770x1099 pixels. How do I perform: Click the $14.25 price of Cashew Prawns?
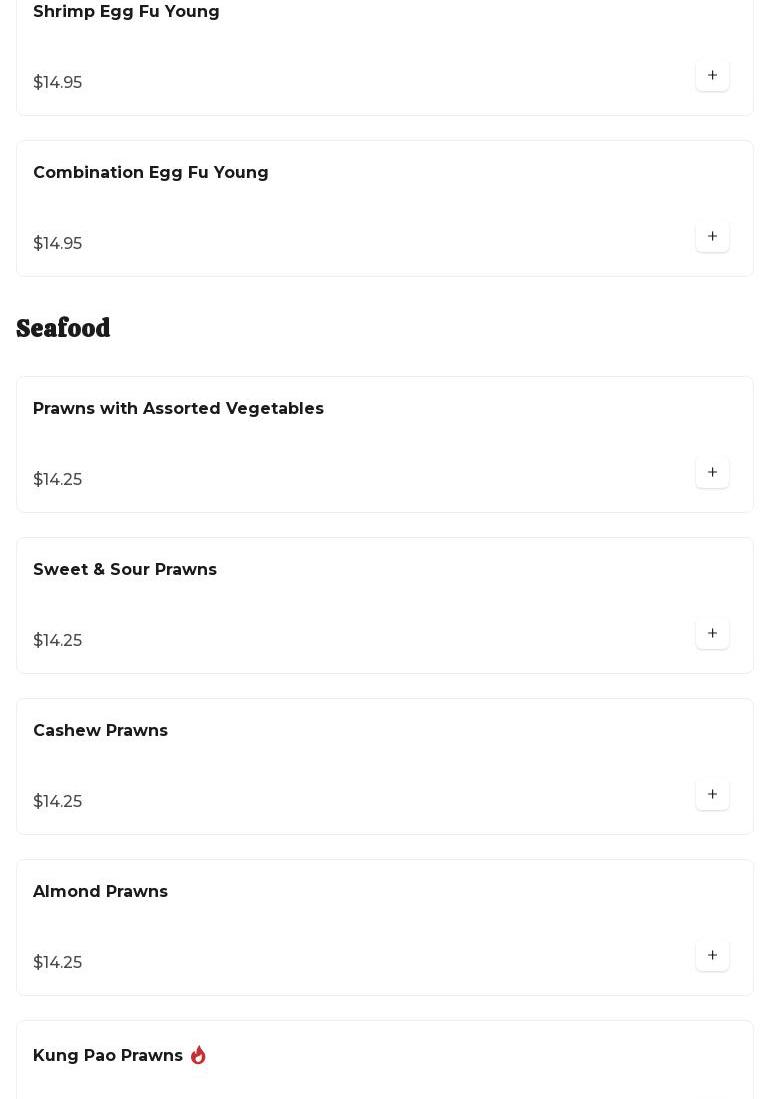[x=58, y=802]
